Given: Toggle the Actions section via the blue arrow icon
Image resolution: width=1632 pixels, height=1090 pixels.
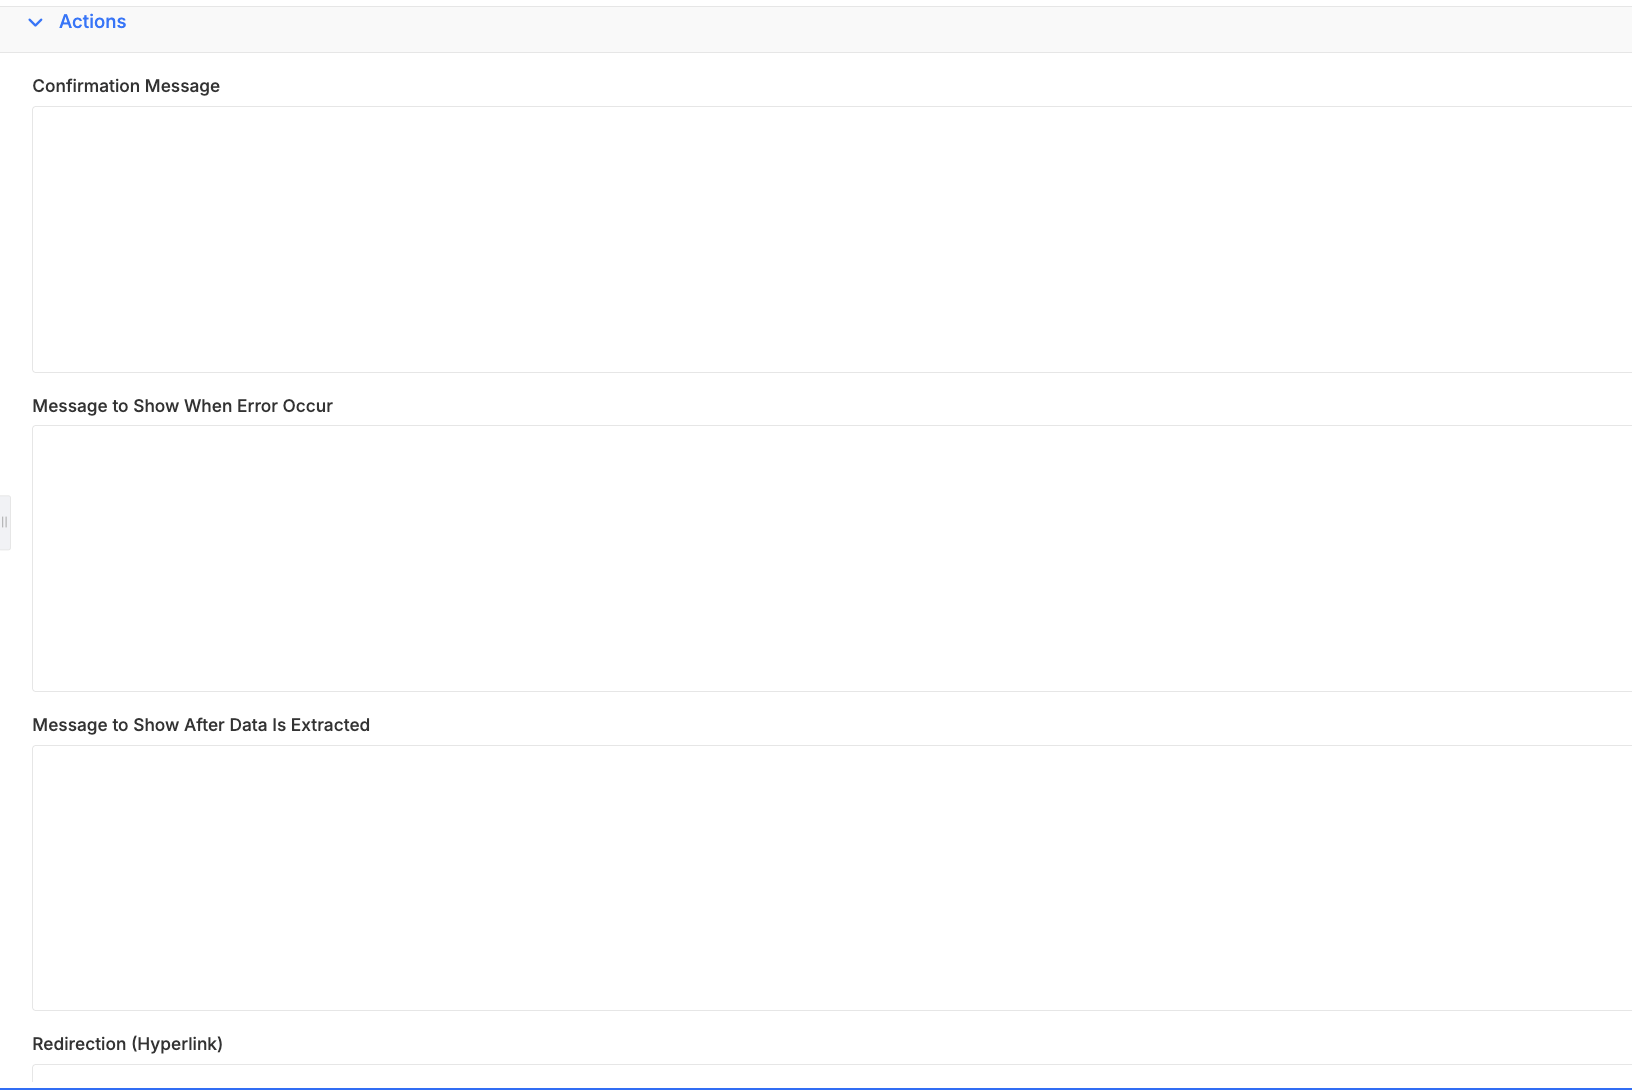Looking at the screenshot, I should 36,22.
